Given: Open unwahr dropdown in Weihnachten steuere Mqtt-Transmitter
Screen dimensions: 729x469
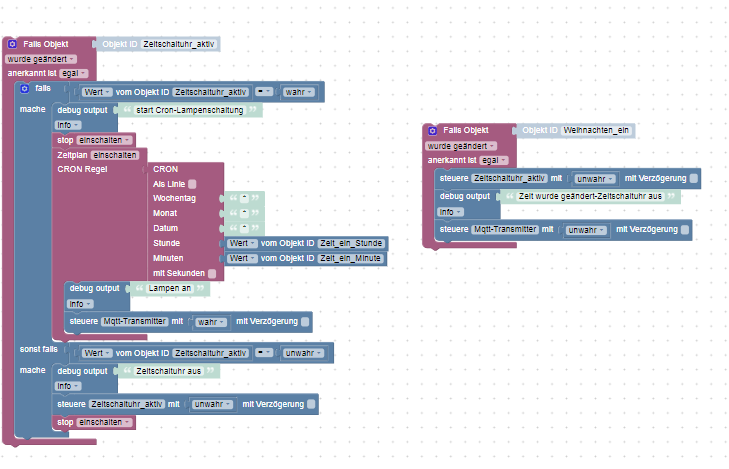Looking at the screenshot, I should click(586, 230).
